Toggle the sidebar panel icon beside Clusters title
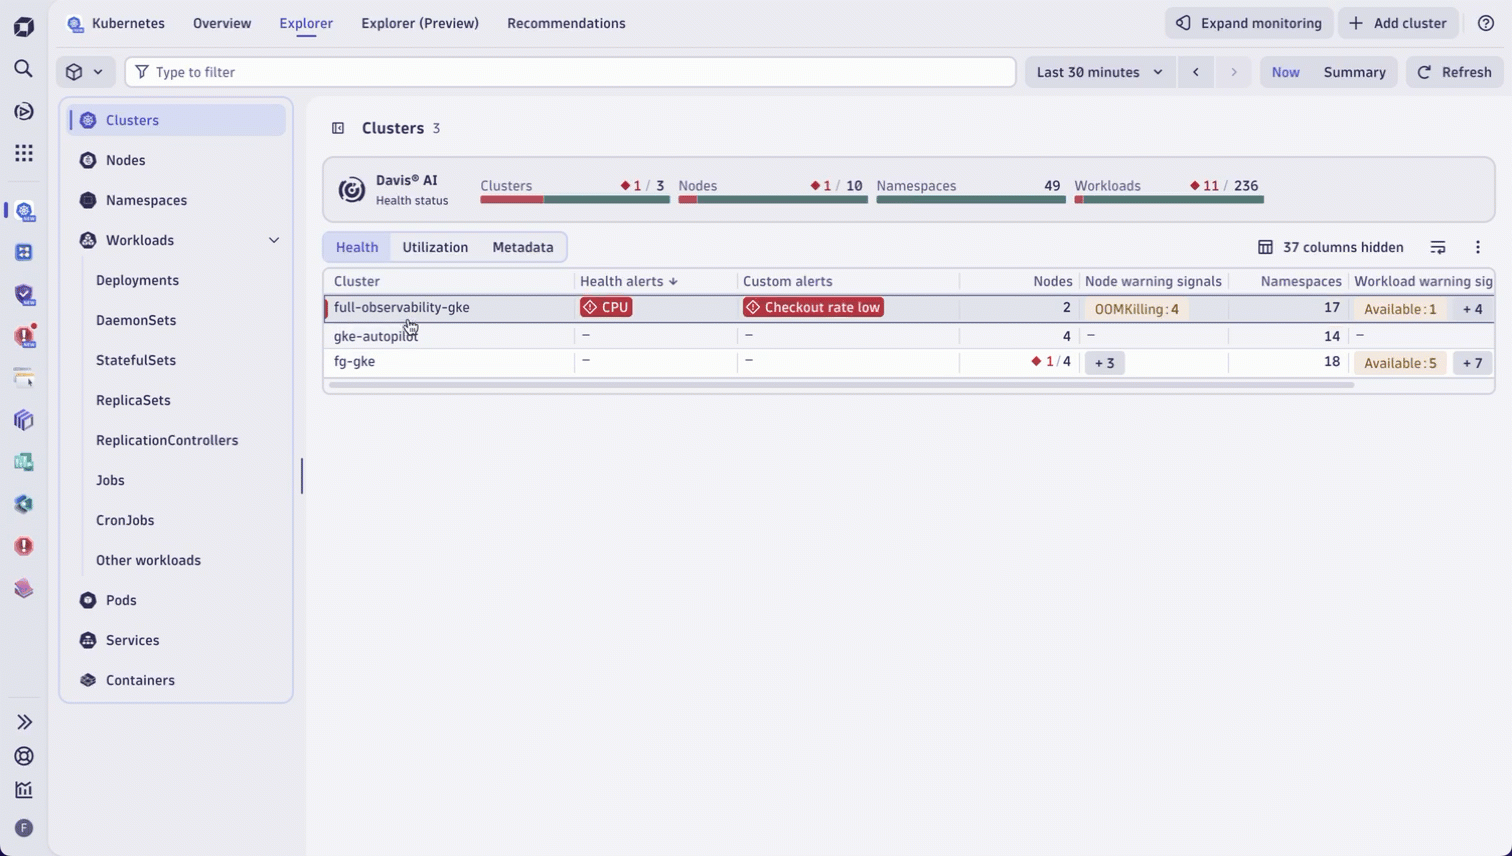 click(x=338, y=128)
